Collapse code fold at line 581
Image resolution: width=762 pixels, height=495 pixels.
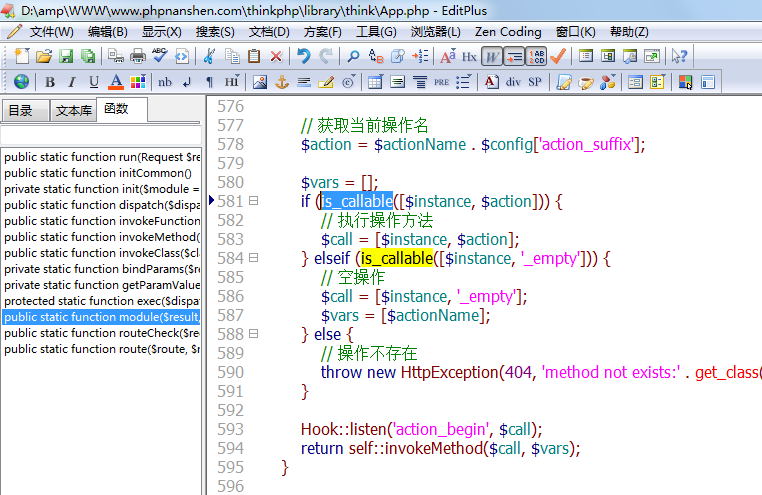pos(253,201)
